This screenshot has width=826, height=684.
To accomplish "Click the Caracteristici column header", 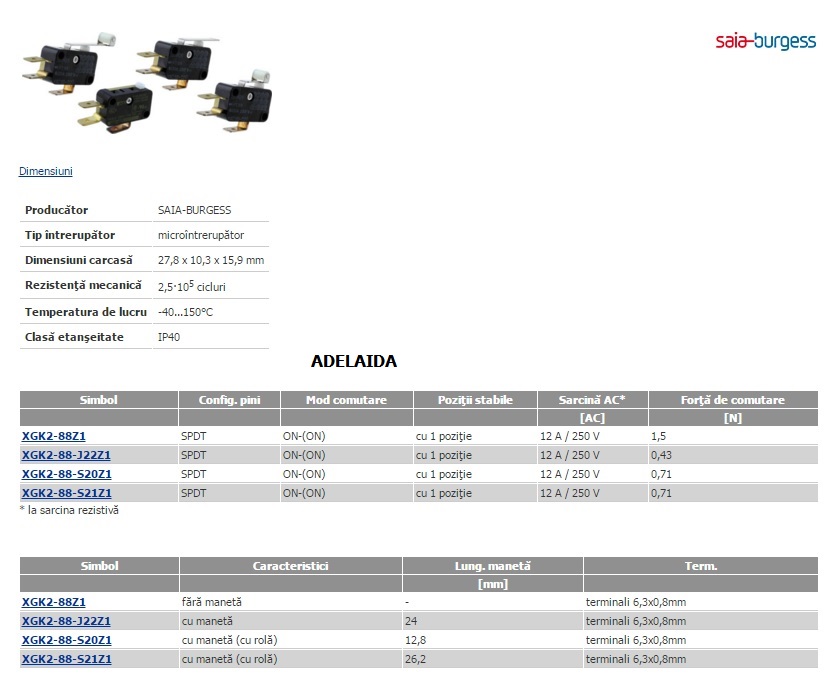I will tap(290, 566).
